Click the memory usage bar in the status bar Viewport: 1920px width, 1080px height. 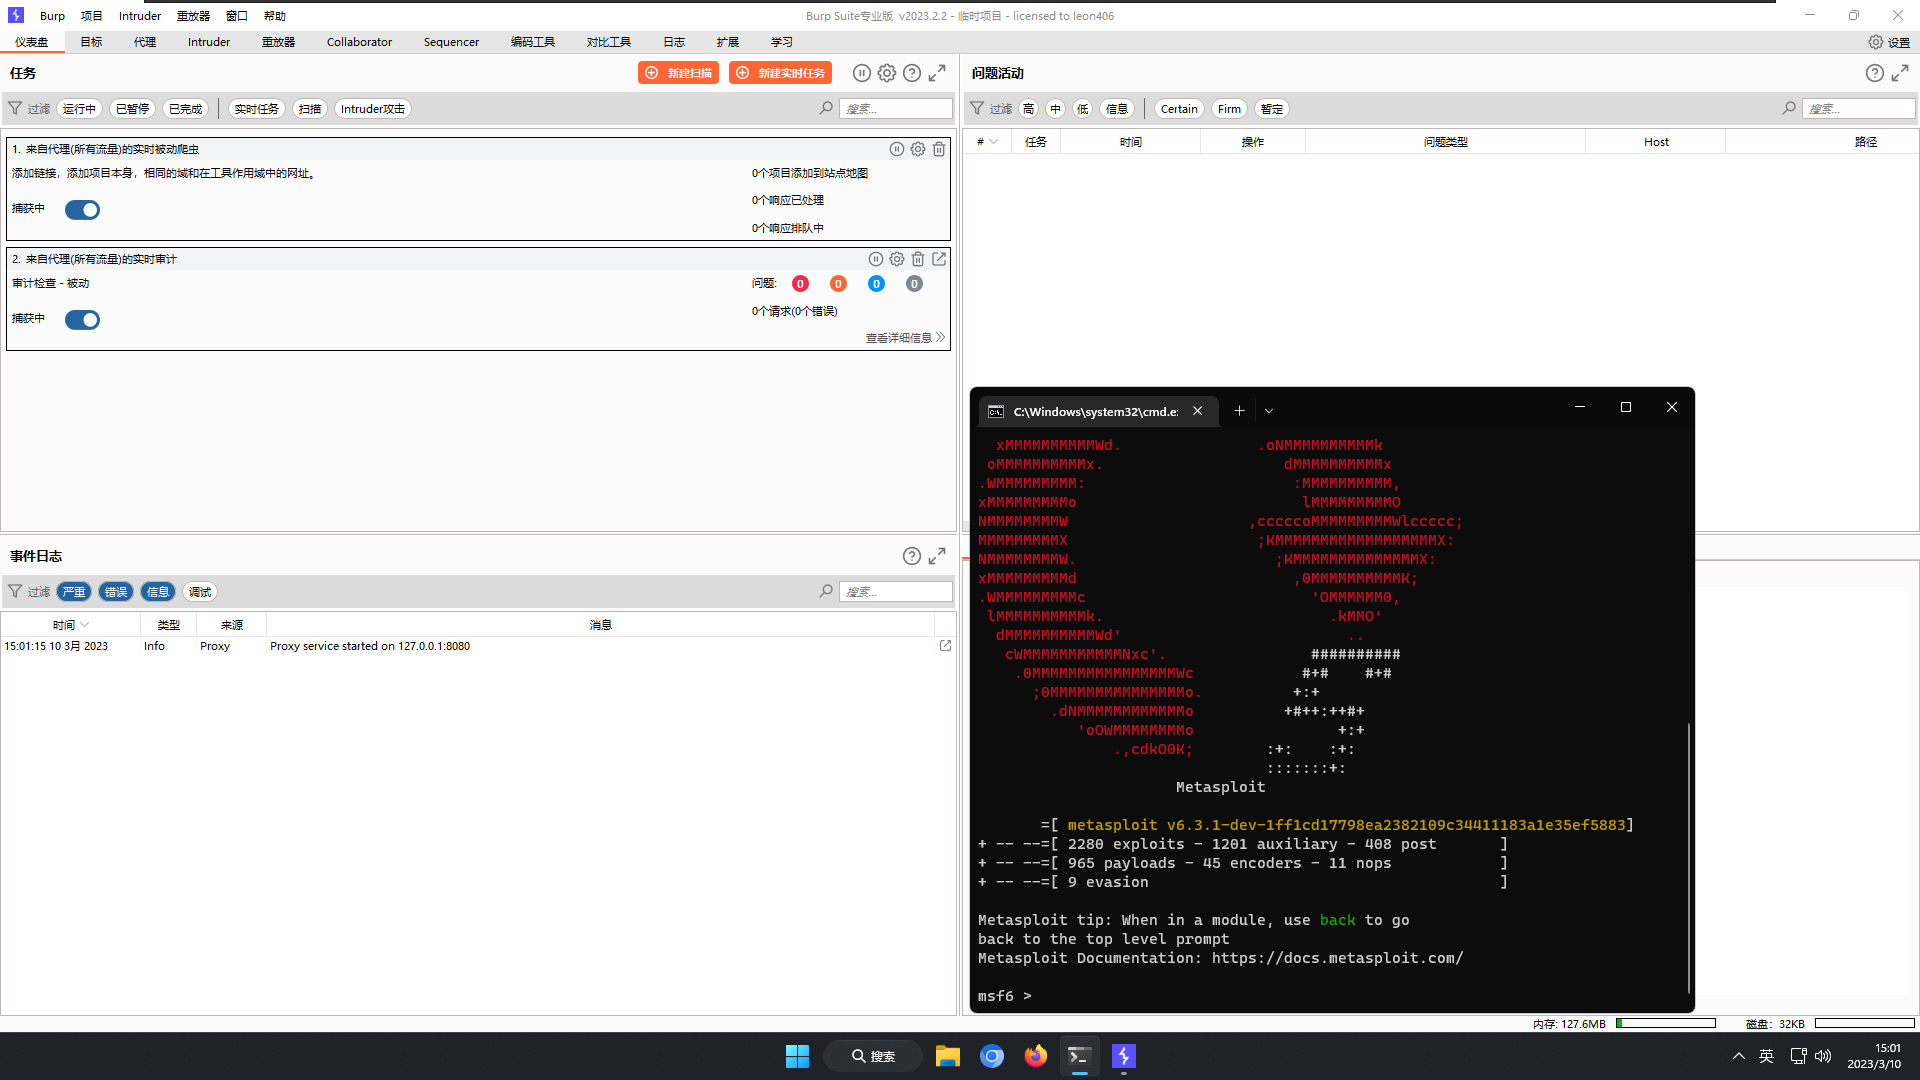[x=1665, y=1023]
